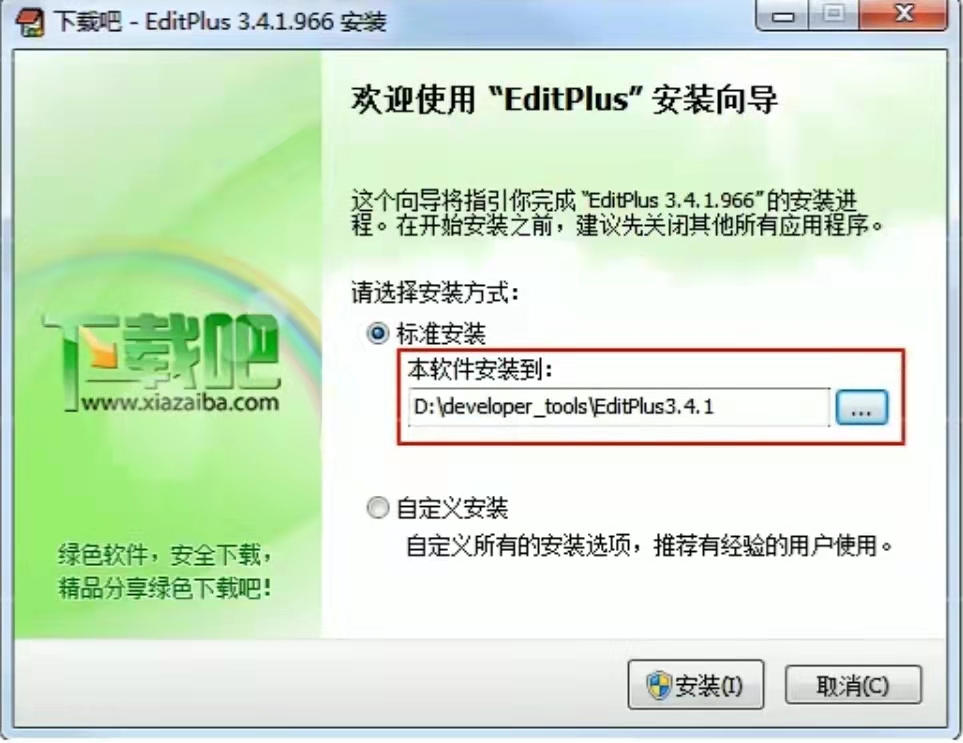
Task: Start installation with the 安装(I) button
Action: 696,685
